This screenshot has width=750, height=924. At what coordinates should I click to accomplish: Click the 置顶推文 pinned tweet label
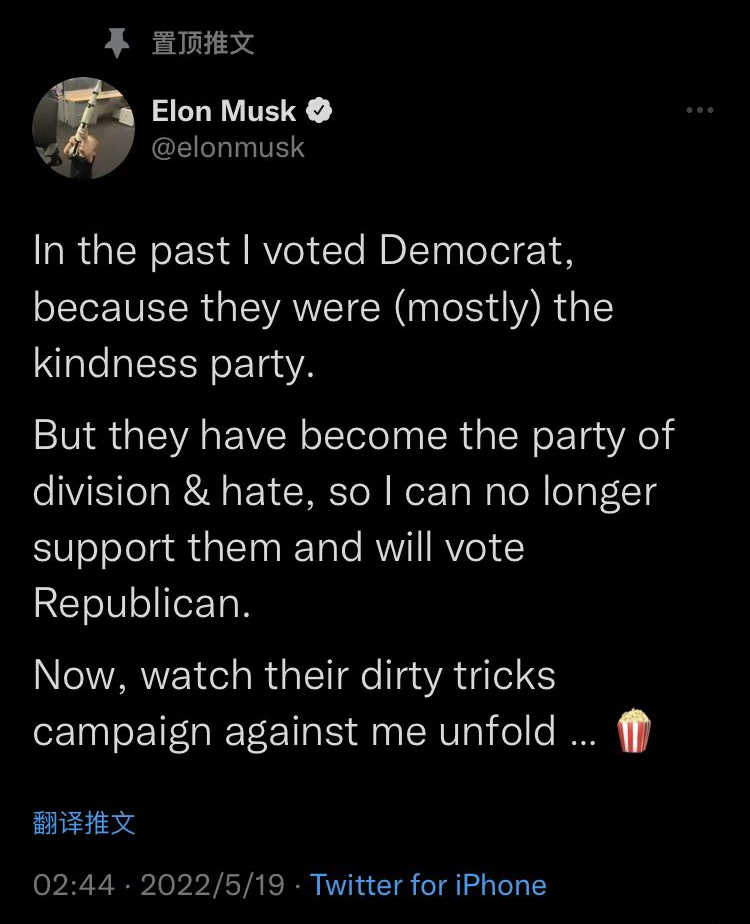click(x=203, y=44)
